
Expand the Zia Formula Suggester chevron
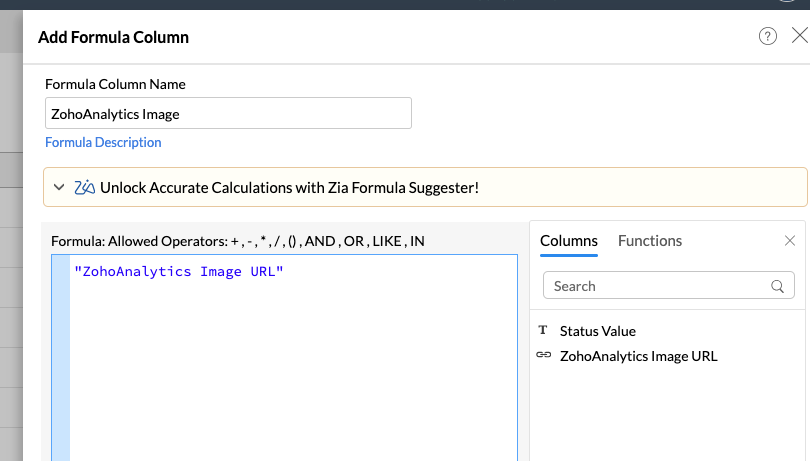pos(60,187)
